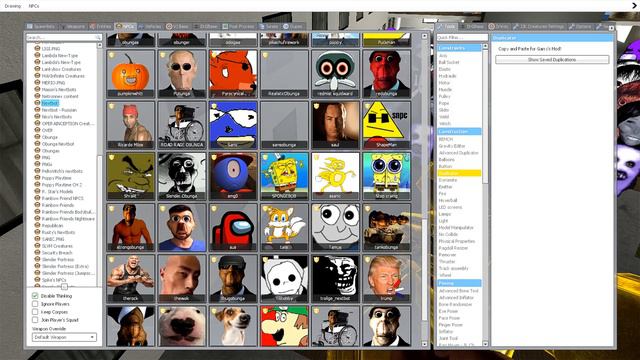Click tool list scrollbar down arrow
Image resolution: width=640 pixels, height=360 pixels.
(x=485, y=344)
